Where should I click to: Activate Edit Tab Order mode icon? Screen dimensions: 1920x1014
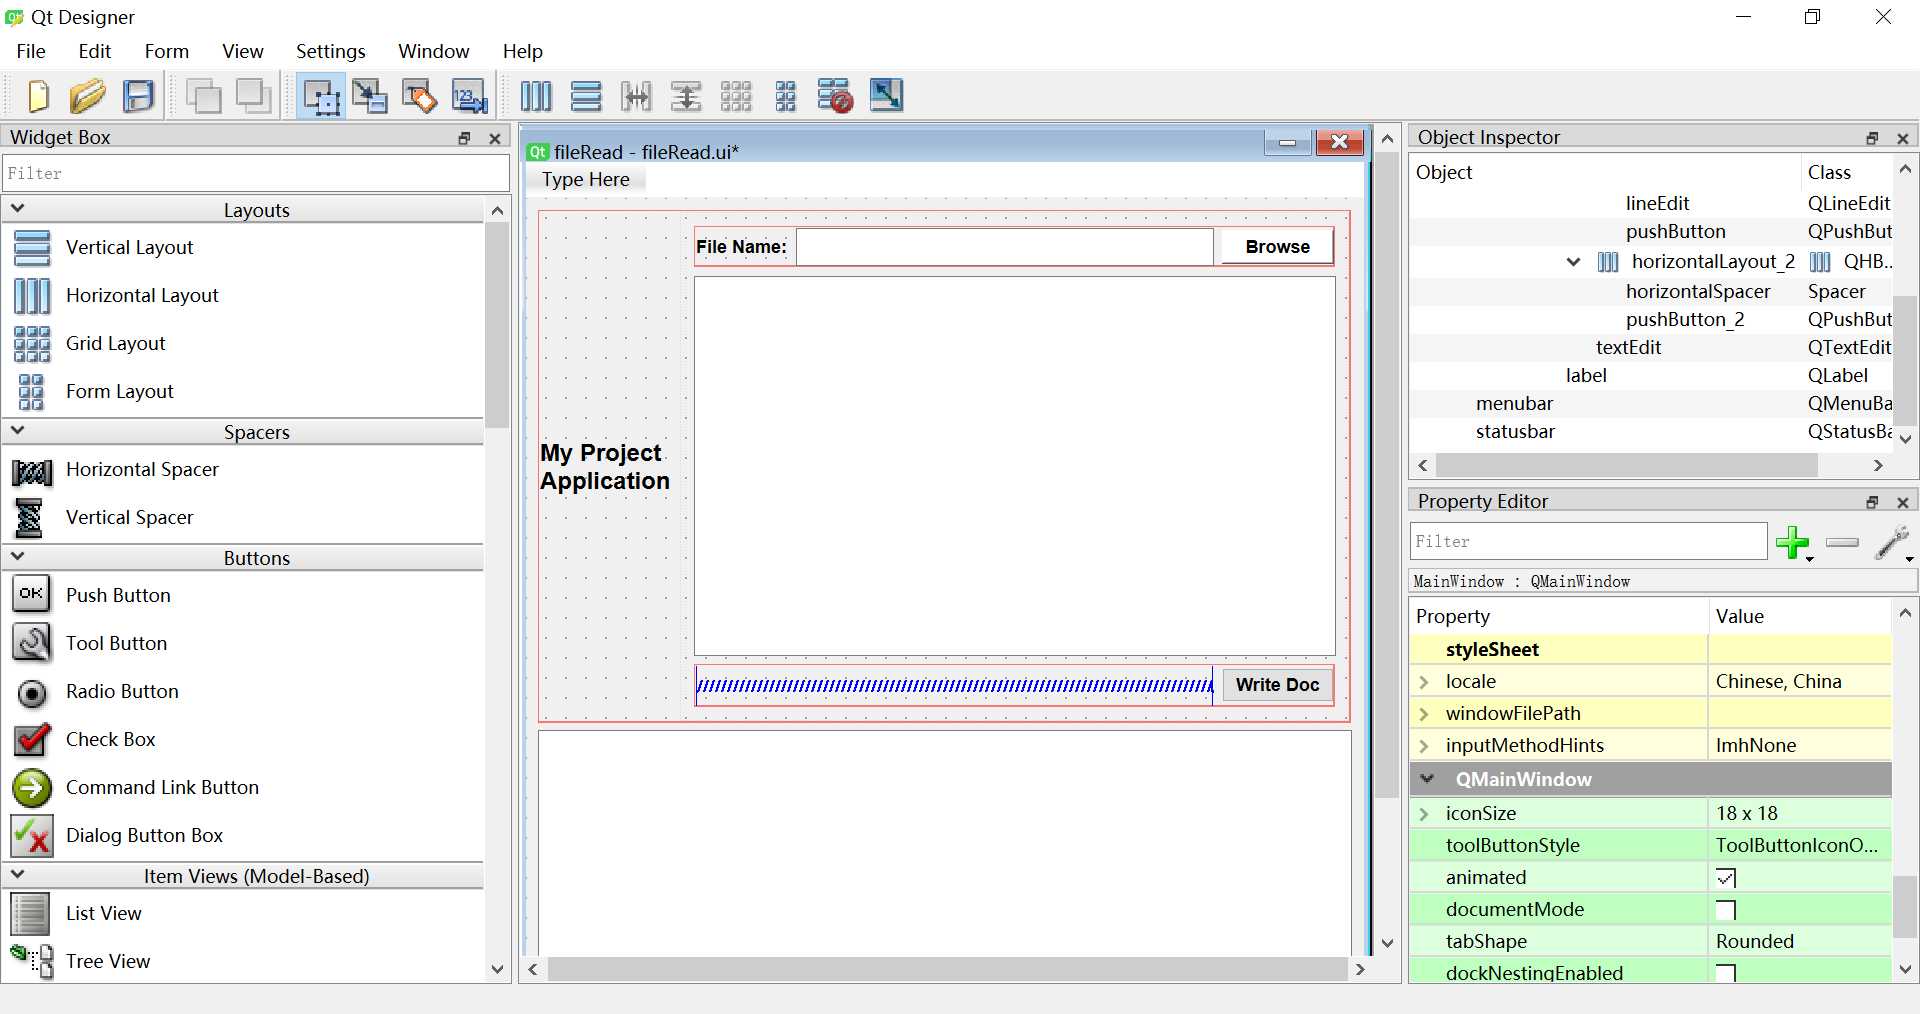point(469,96)
